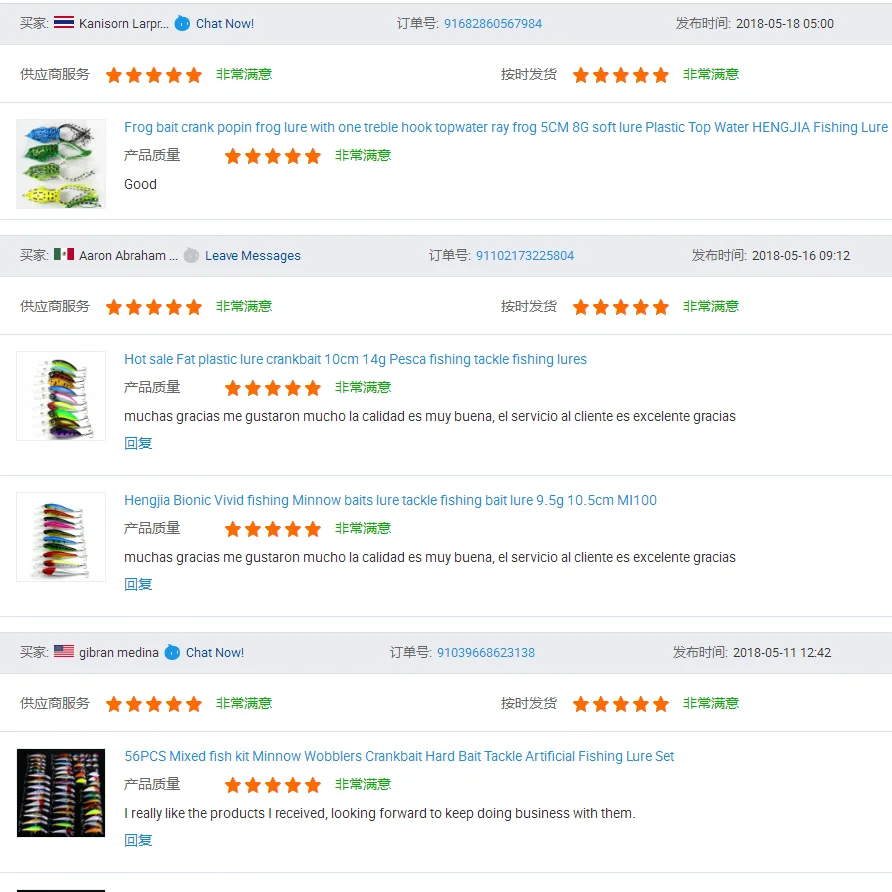The image size is (892, 892).
Task: Open the Hengjia Bionic Vivid Minnow thumbnail
Action: pos(61,537)
